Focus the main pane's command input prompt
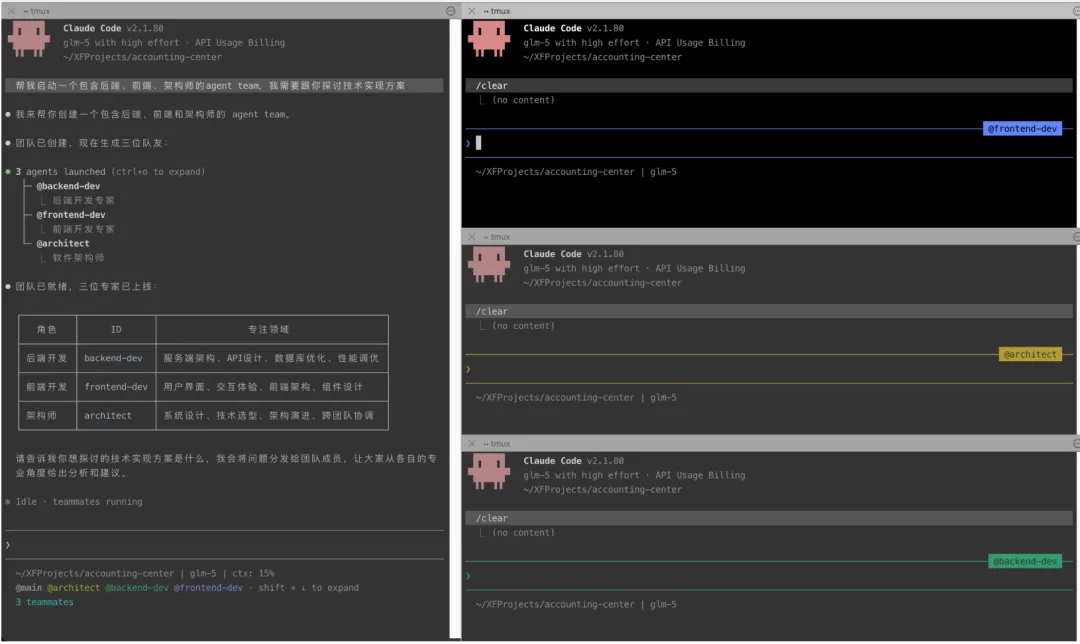Viewport: 1080px width, 644px height. 224,545
